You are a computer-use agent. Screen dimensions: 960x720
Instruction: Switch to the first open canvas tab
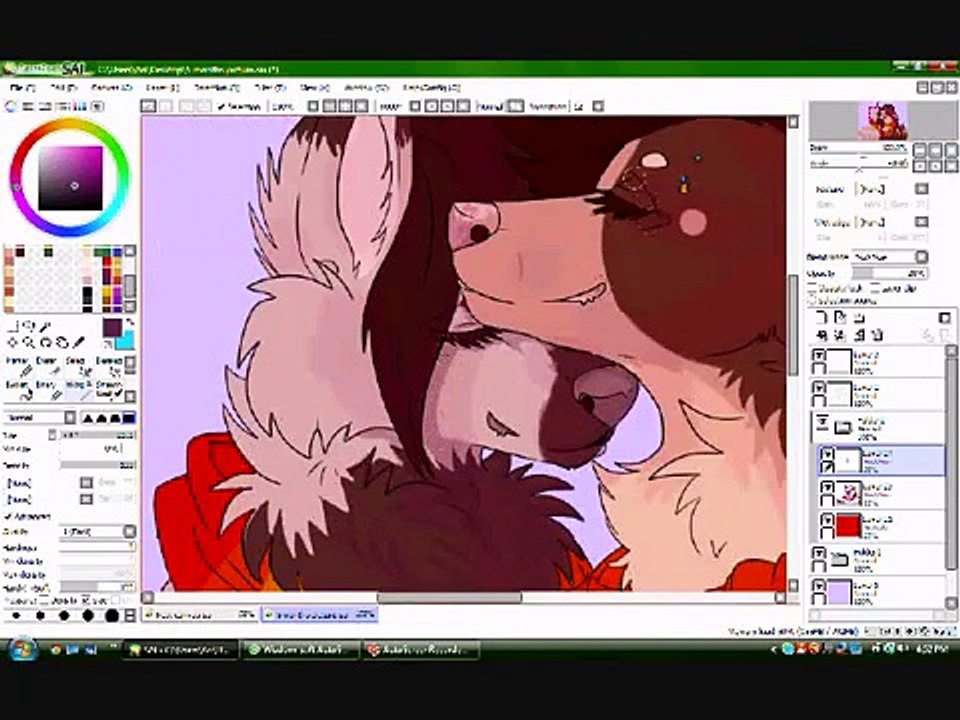(x=200, y=614)
